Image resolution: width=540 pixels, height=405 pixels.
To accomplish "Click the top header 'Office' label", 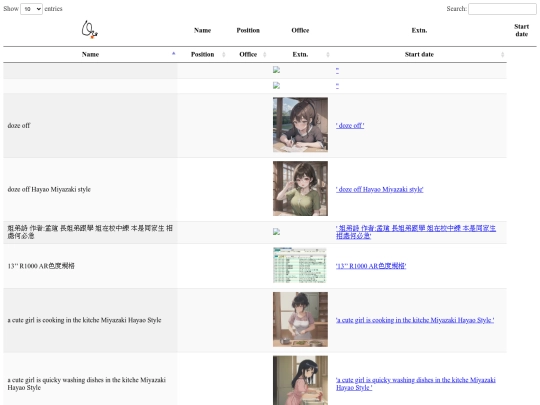I will click(x=300, y=30).
